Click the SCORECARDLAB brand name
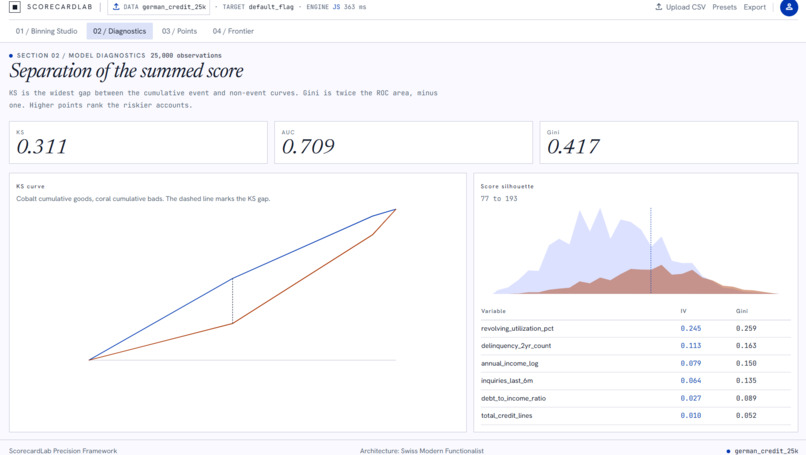Image resolution: width=806 pixels, height=455 pixels. point(60,7)
